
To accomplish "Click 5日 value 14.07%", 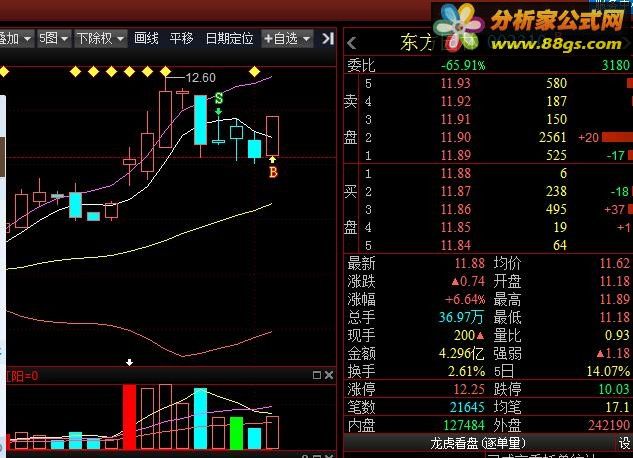I will [x=608, y=371].
